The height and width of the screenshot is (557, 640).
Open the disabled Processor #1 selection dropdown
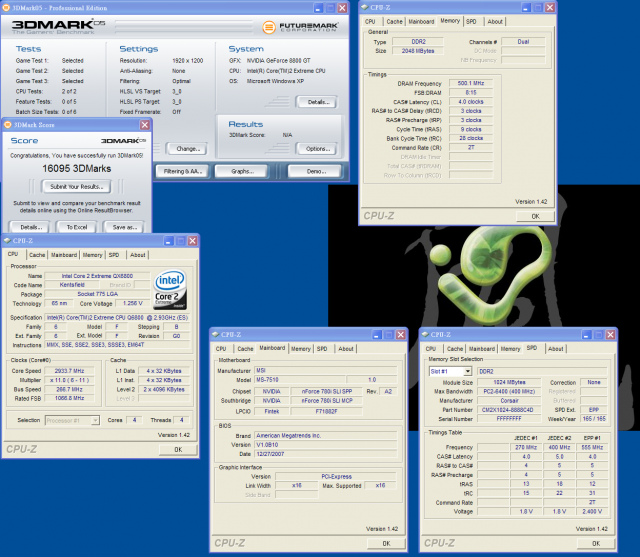pos(95,420)
